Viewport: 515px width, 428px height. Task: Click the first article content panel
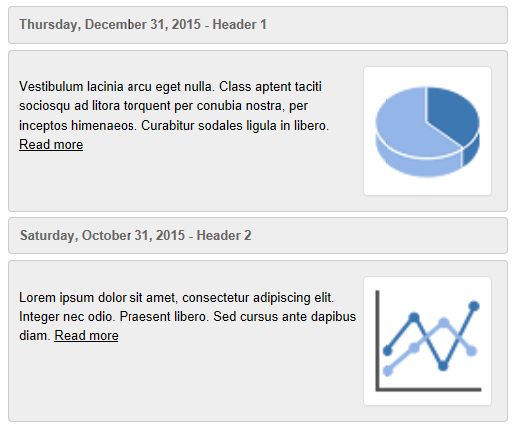[x=258, y=131]
